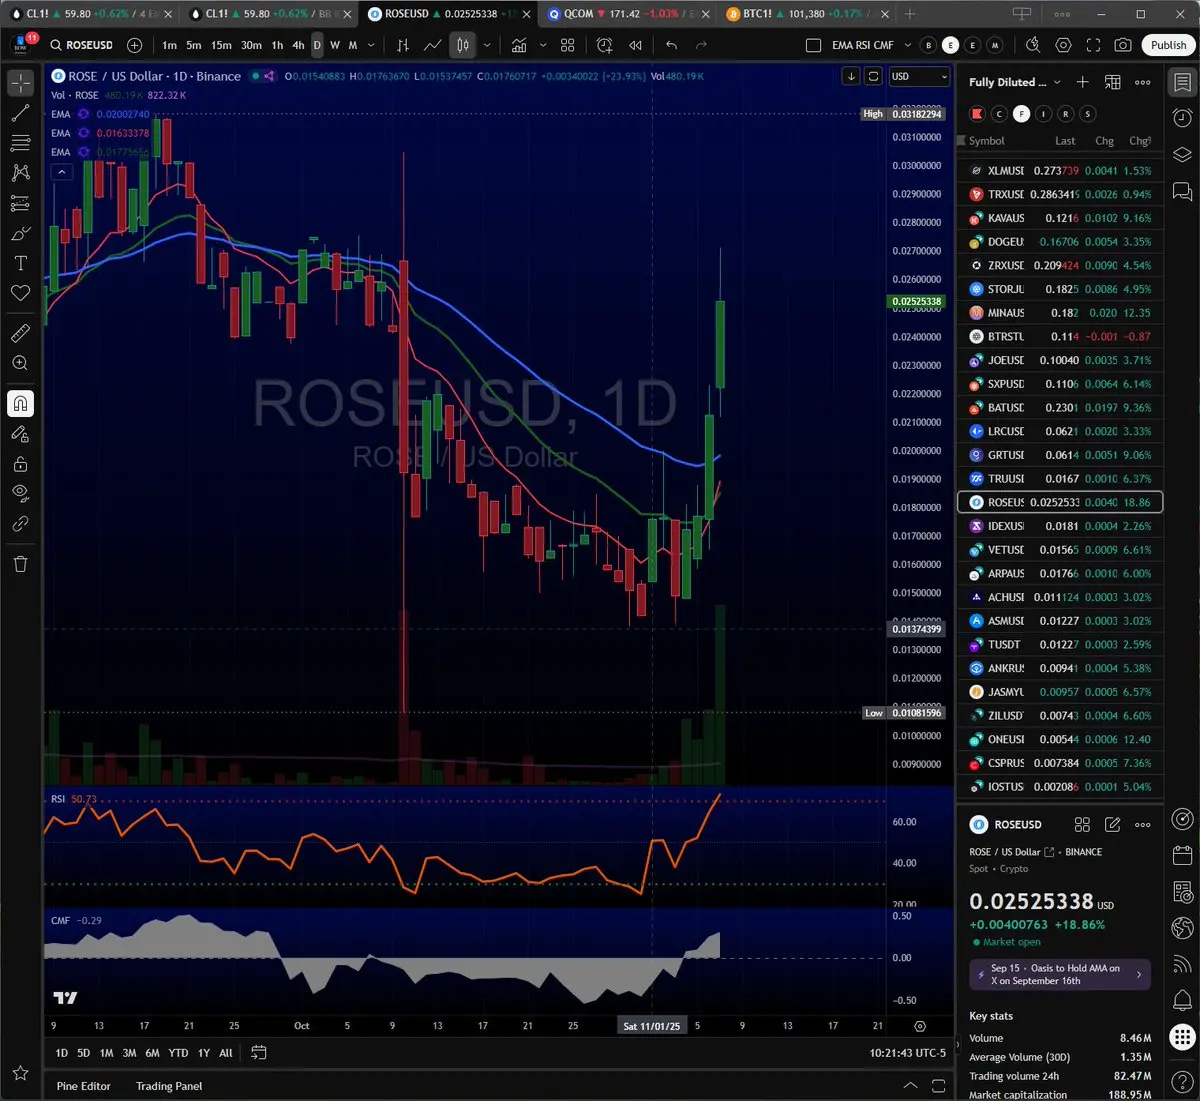Toggle magnet mode in left toolbar

pos(20,403)
